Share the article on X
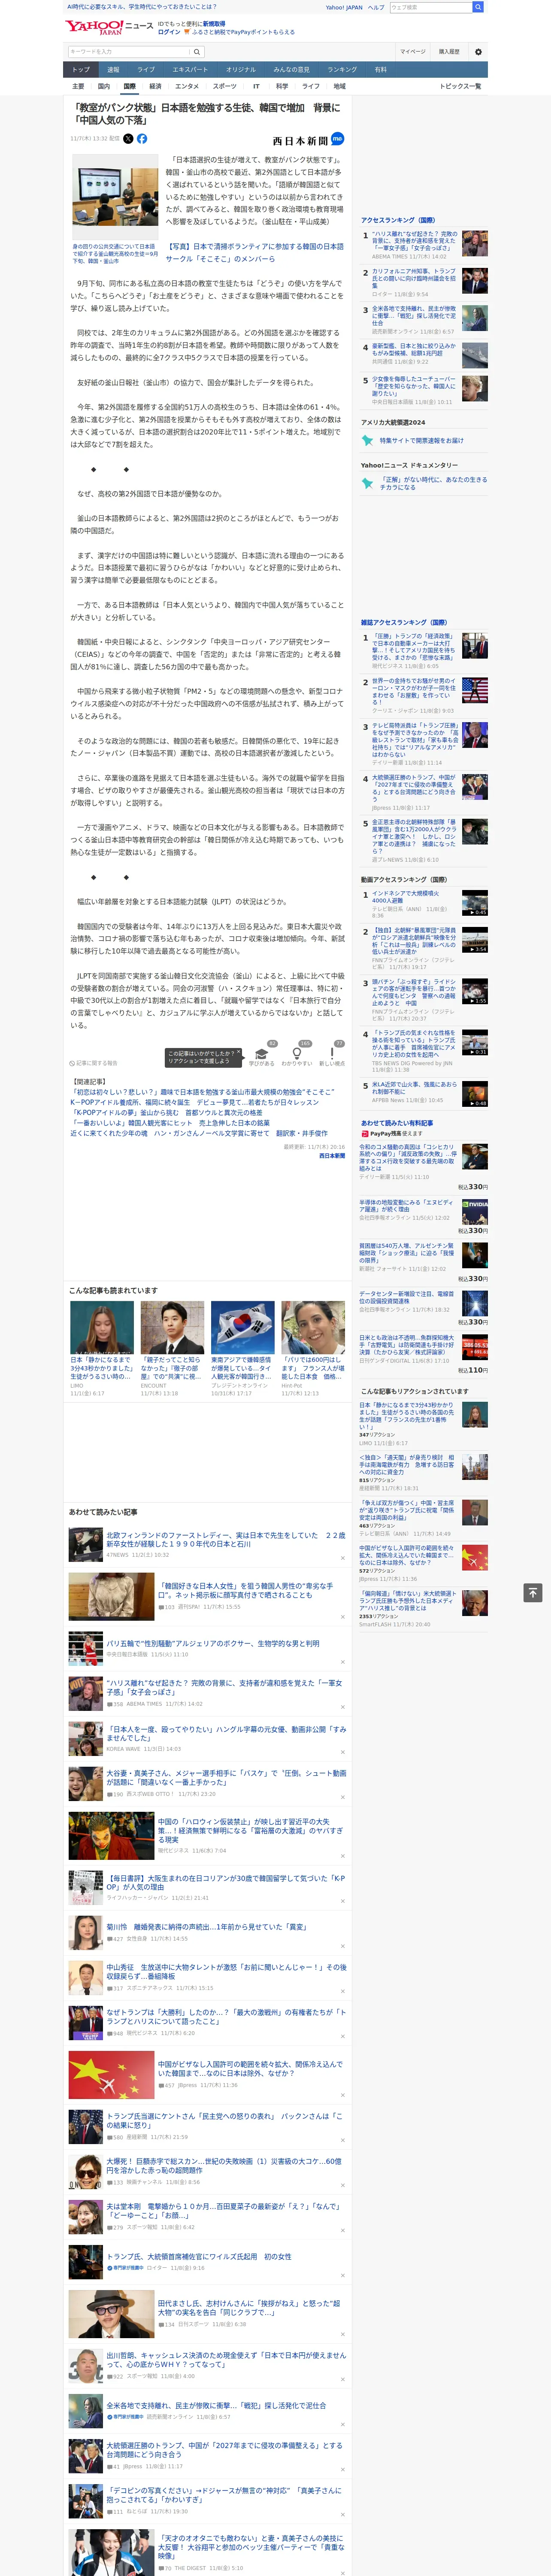 (x=128, y=139)
